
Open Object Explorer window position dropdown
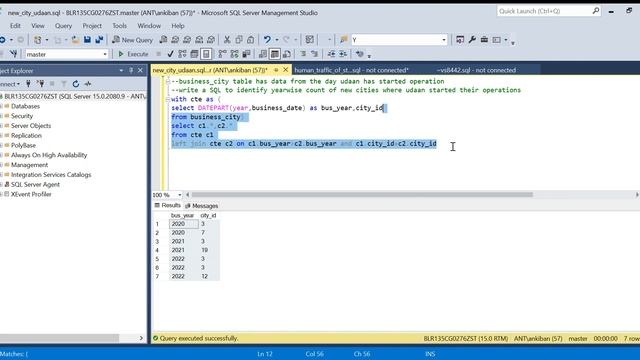click(x=121, y=71)
